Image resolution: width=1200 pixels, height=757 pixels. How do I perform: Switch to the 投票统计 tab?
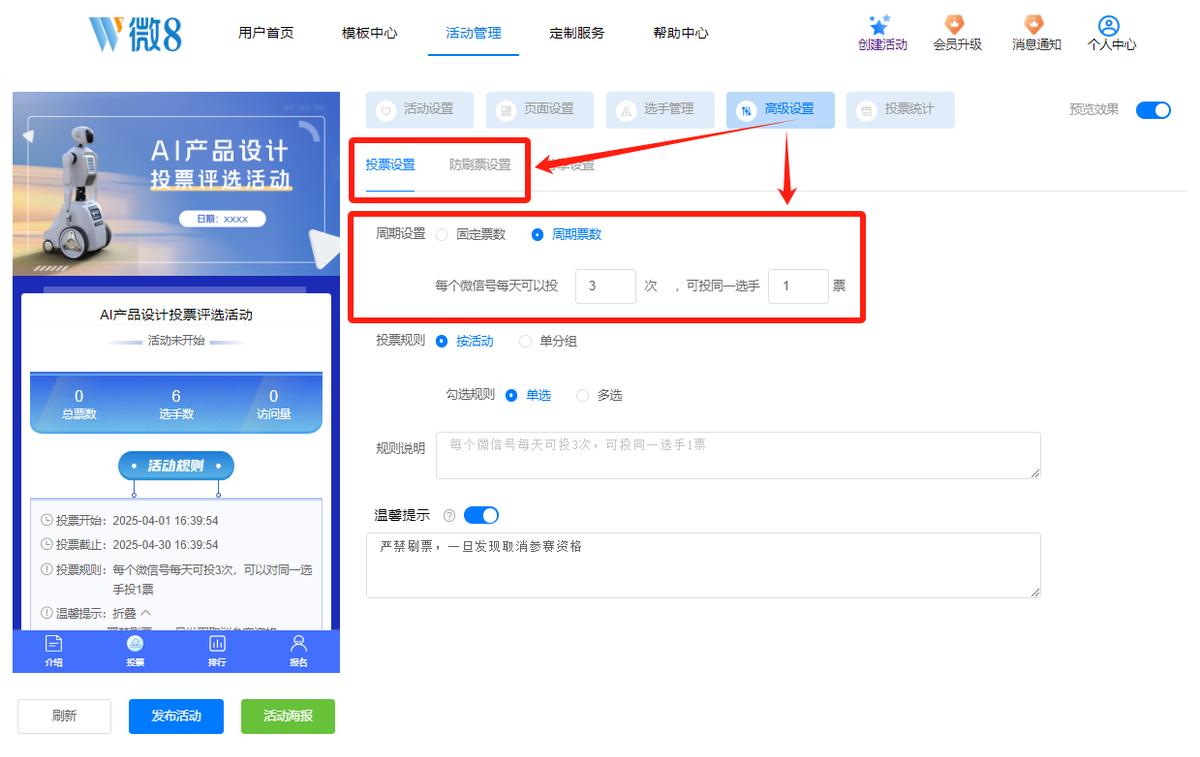(900, 110)
